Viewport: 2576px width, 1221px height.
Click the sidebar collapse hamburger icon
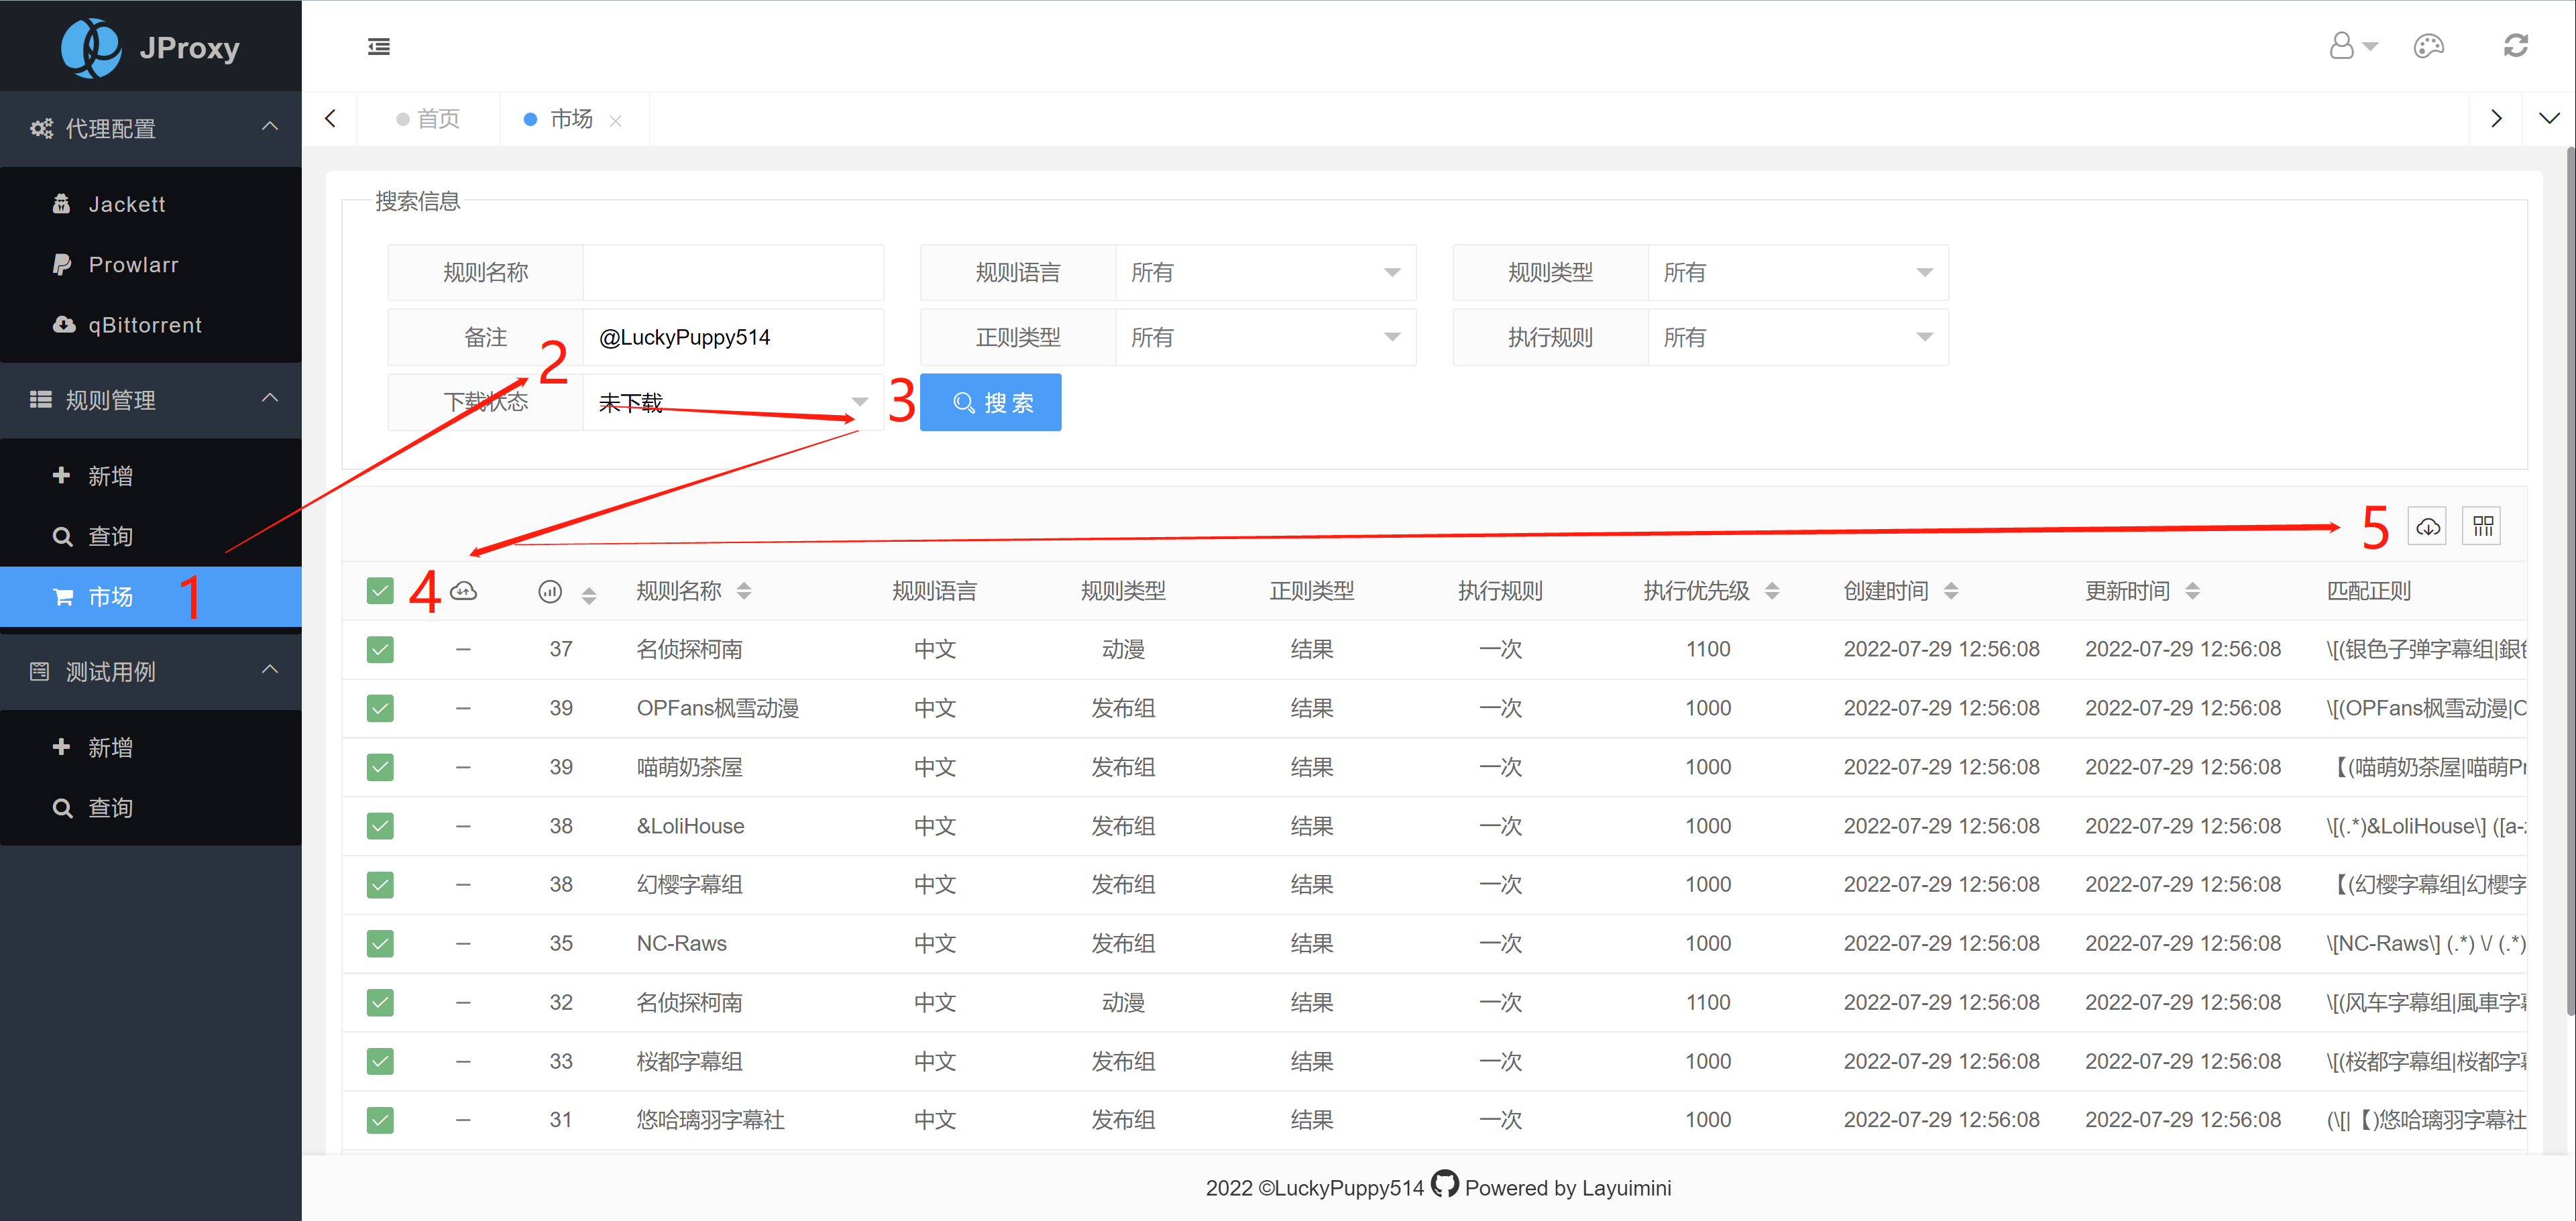(378, 47)
